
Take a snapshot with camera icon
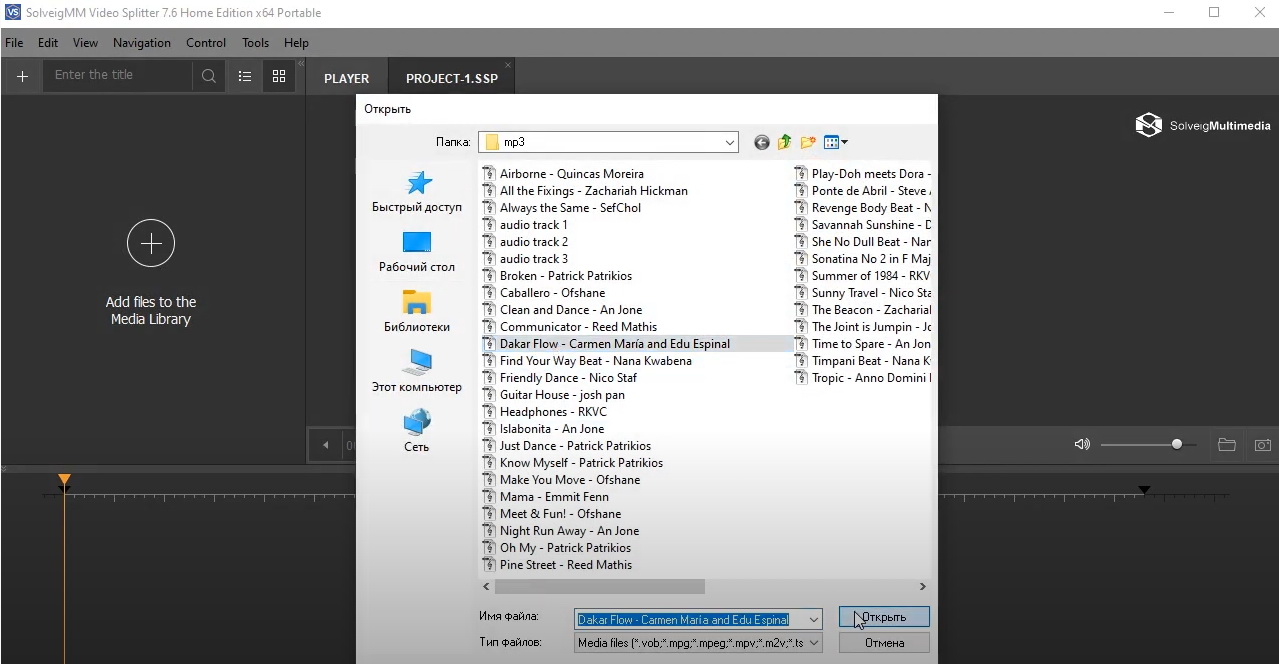[1263, 445]
